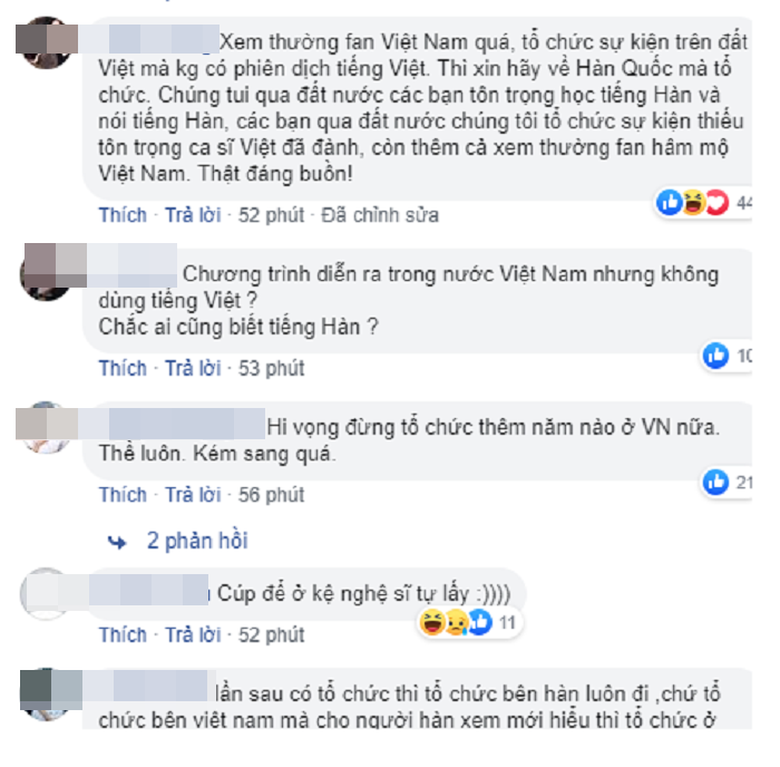The height and width of the screenshot is (767, 780).
Task: Open the '56 phút' comment timestamp
Action: pos(271,495)
